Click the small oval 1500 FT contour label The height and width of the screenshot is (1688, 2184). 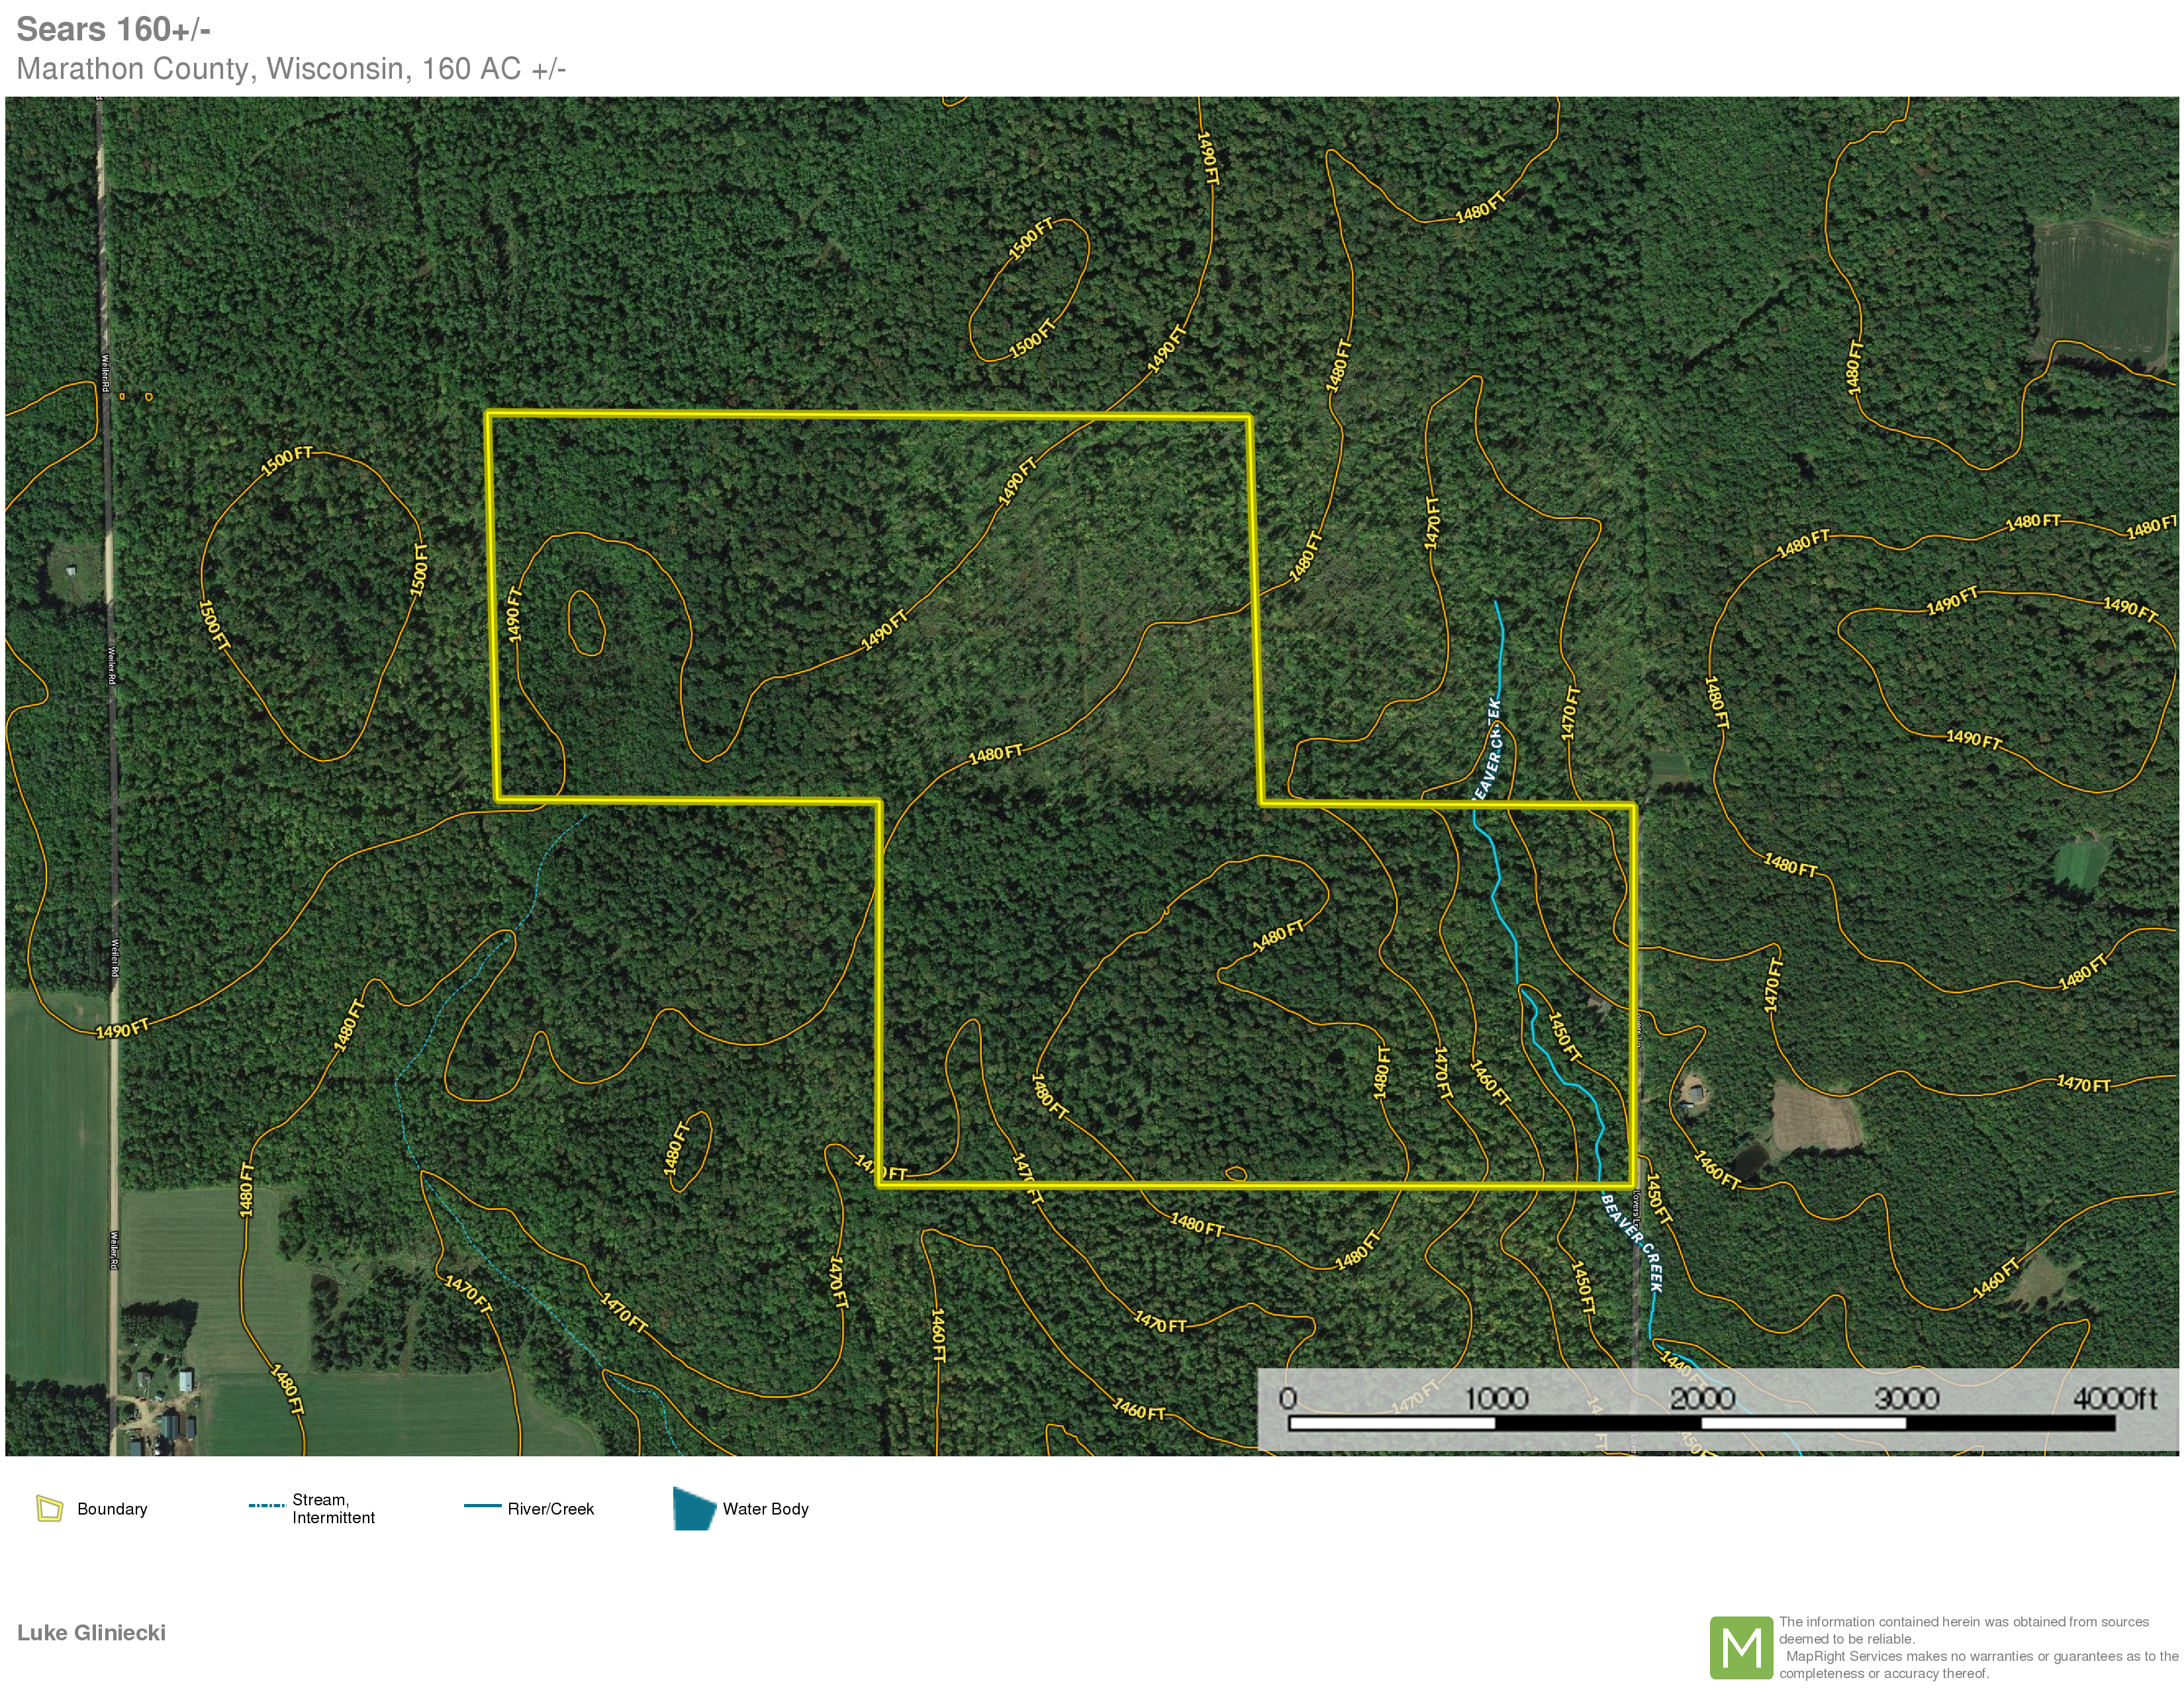1032,239
